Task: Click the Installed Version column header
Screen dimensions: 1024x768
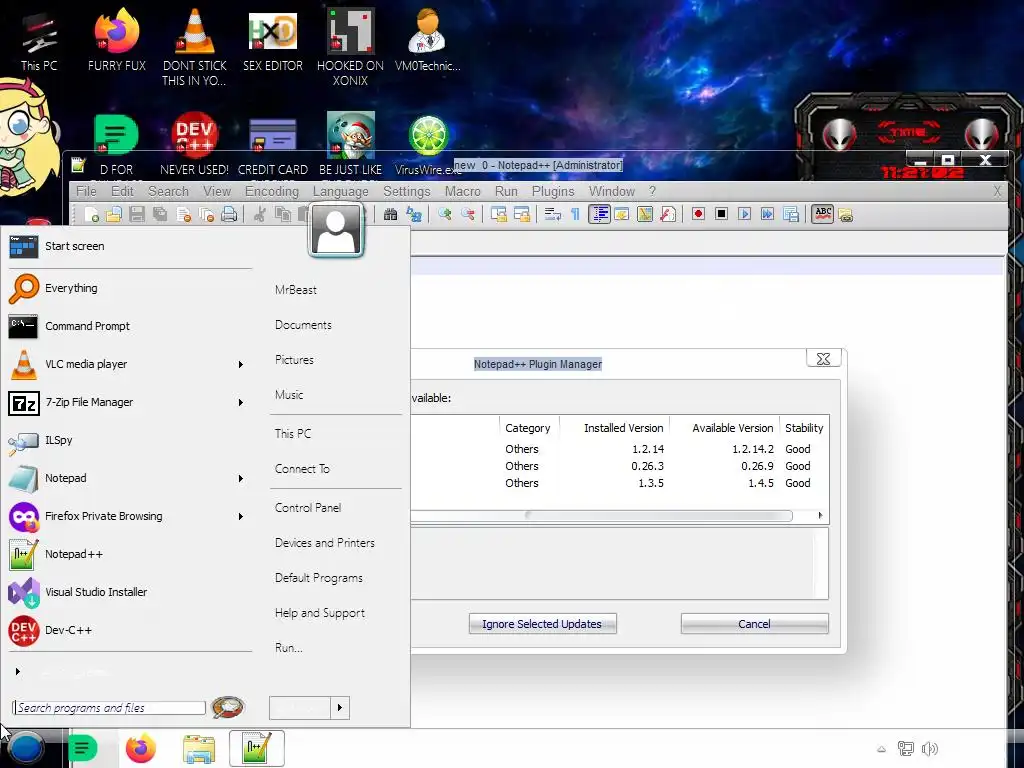Action: (615, 428)
